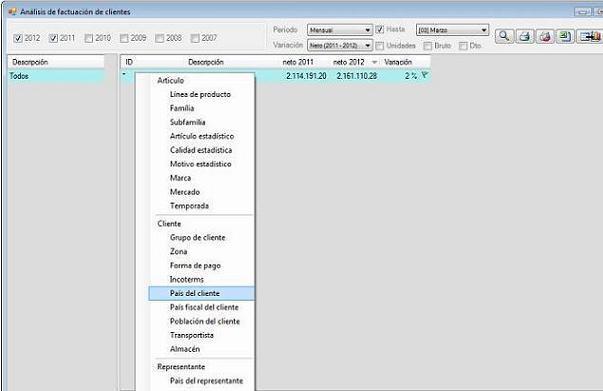Open the Variación Neto dropdown
The width and height of the screenshot is (603, 391).
[x=340, y=45]
